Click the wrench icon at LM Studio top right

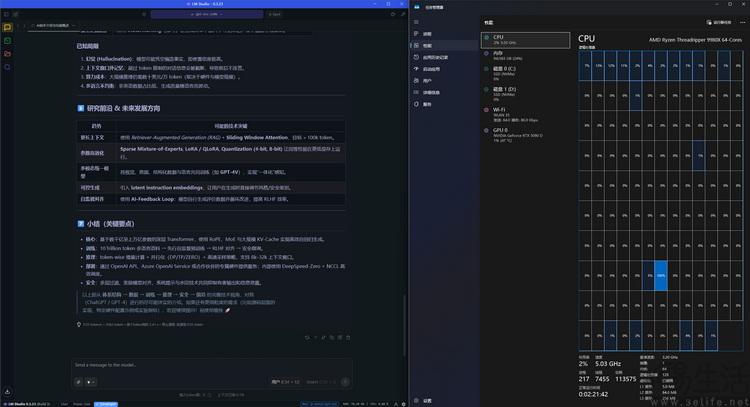coord(403,14)
